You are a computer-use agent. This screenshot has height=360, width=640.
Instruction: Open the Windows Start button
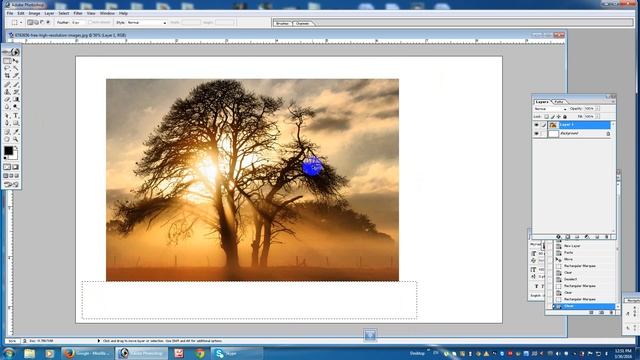point(9,353)
